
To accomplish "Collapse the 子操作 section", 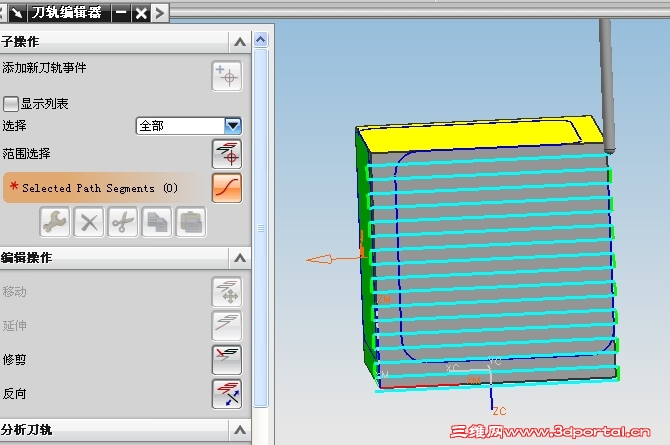I will click(x=240, y=42).
